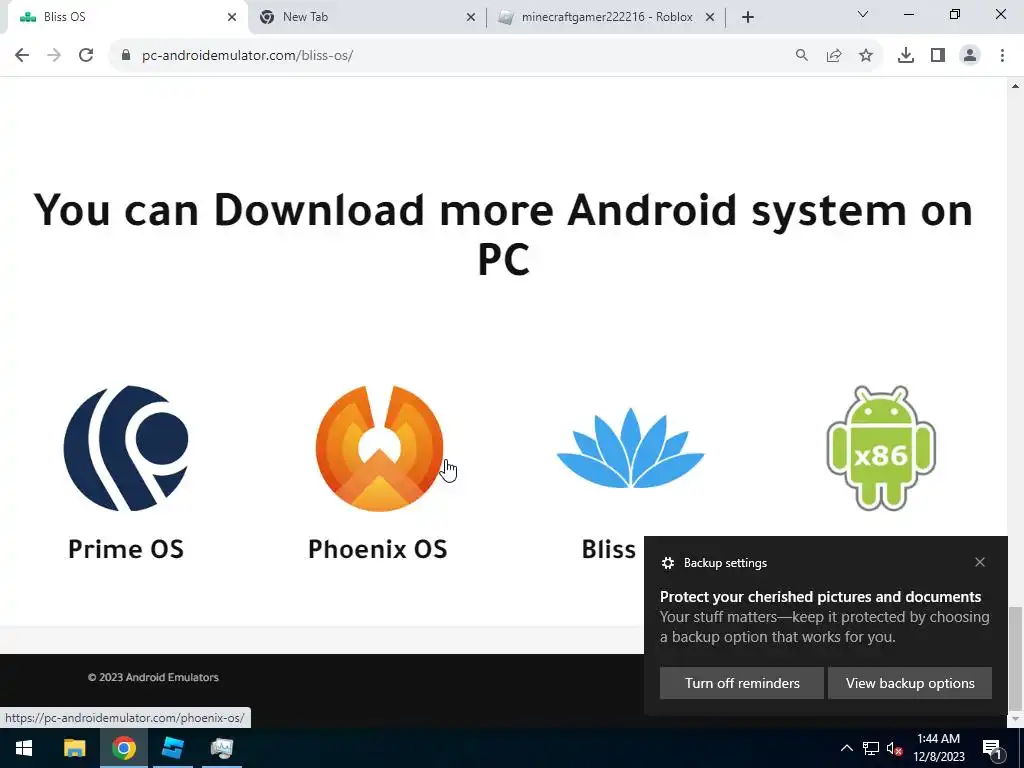Toggle the Chrome side panel
Viewport: 1024px width, 768px height.
[938, 56]
